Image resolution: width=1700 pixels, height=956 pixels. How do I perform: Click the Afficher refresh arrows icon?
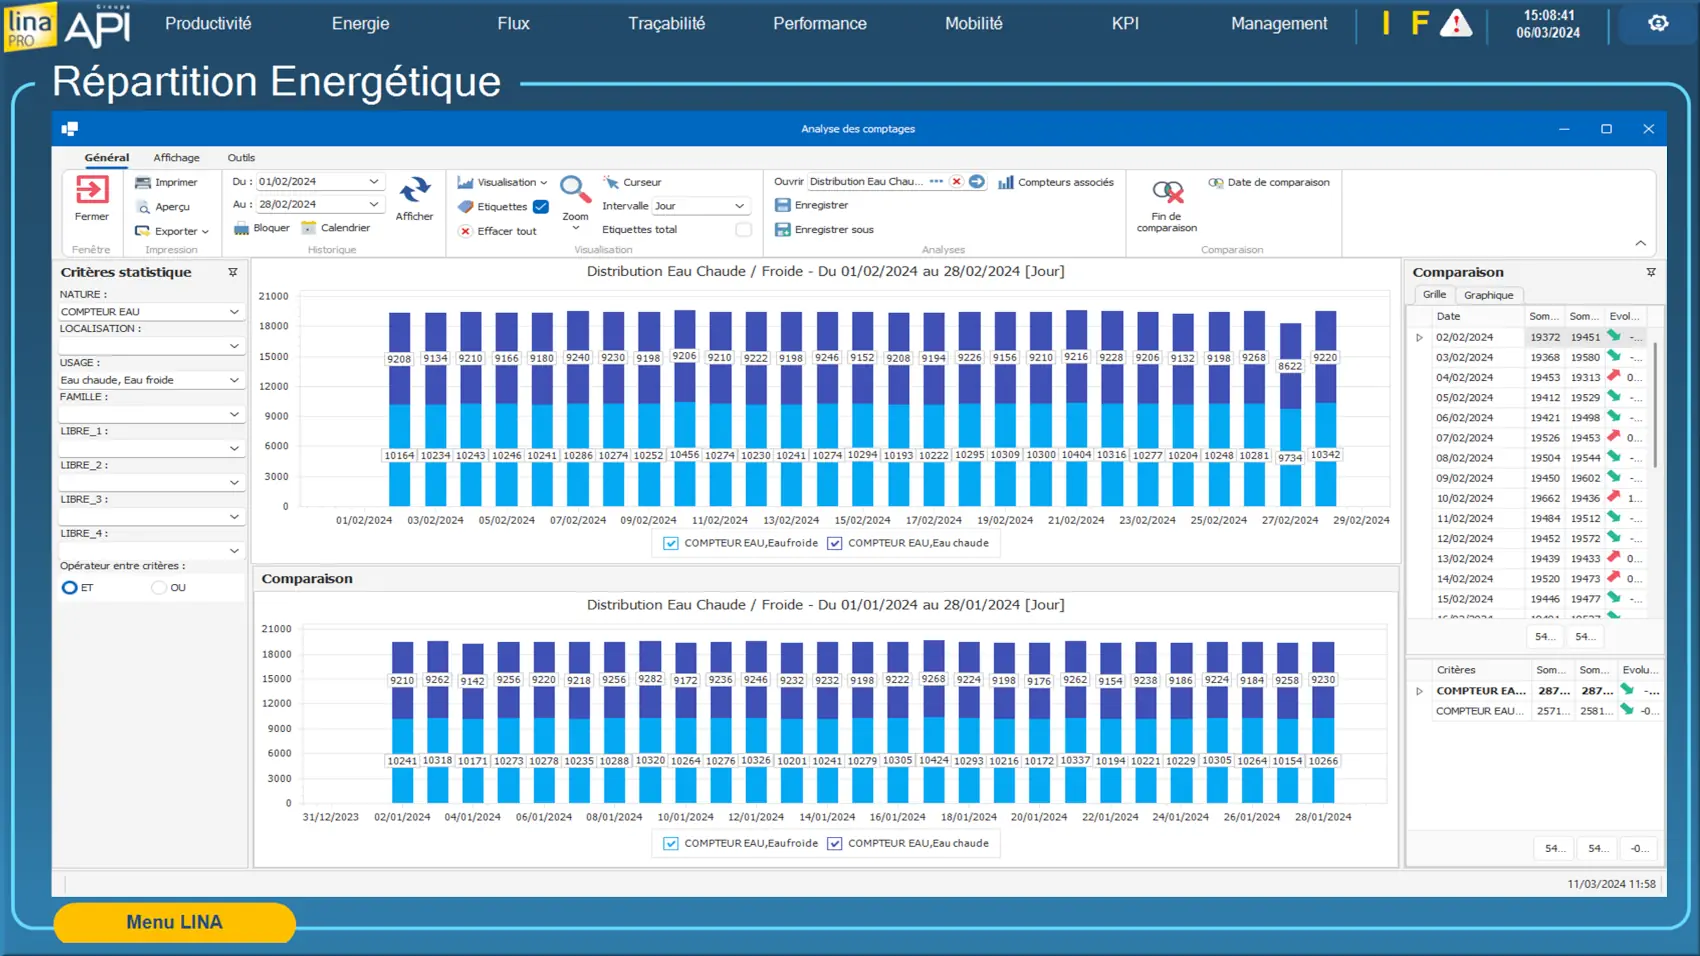(x=414, y=190)
